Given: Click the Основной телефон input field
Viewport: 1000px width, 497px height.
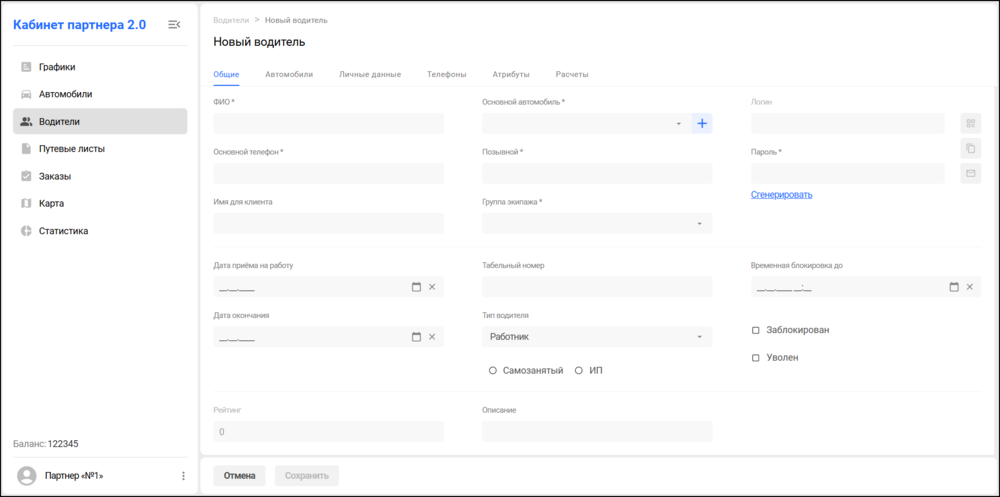Looking at the screenshot, I should [x=328, y=174].
